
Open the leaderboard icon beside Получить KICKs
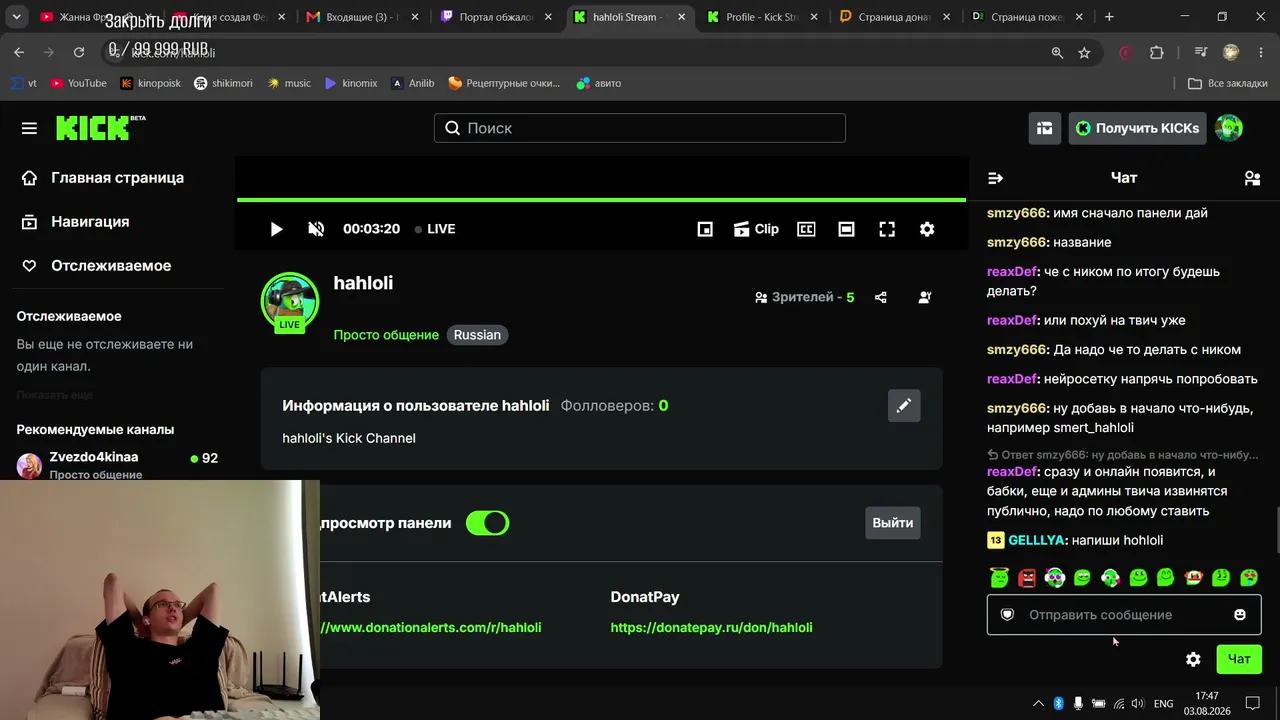point(1045,128)
